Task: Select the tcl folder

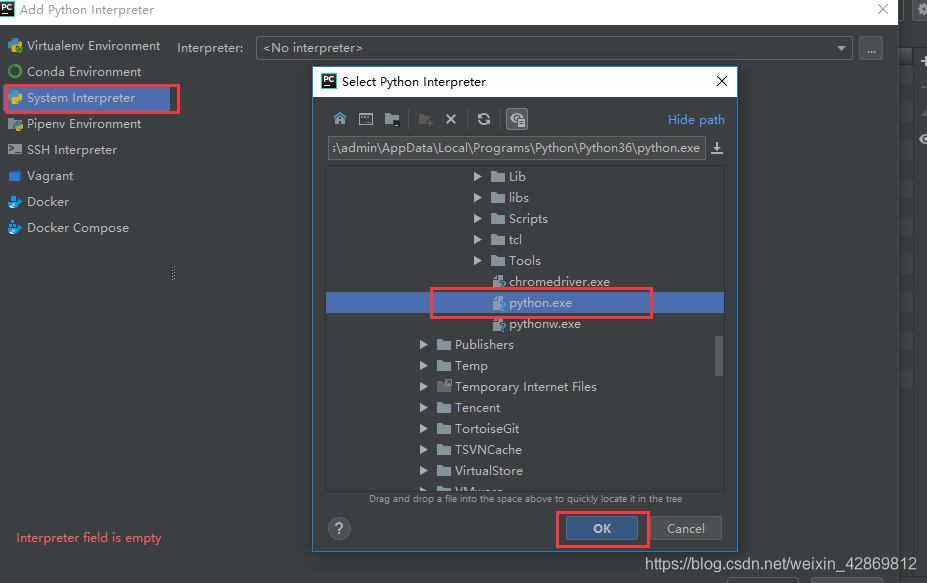Action: pos(507,239)
